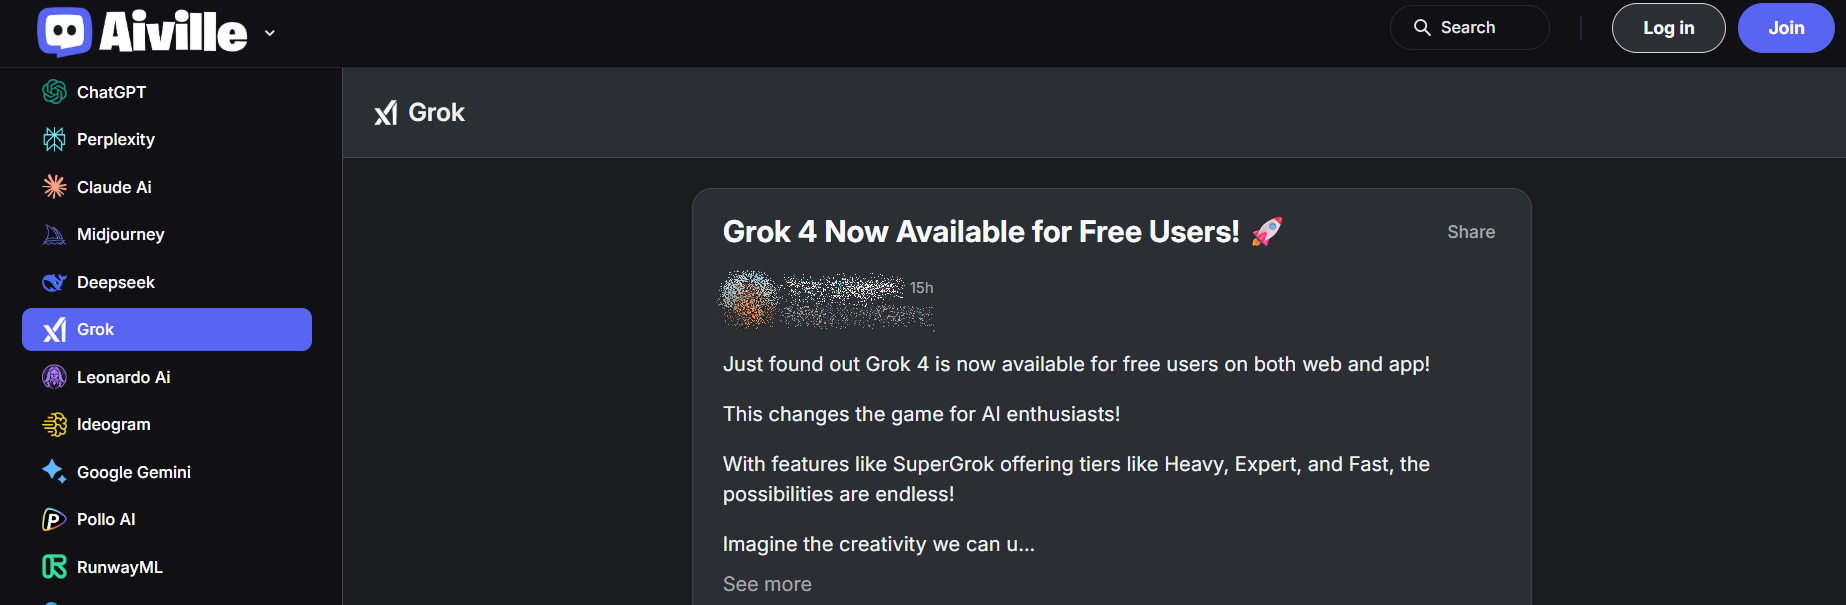Open Deepseek using its whale icon

click(x=54, y=281)
